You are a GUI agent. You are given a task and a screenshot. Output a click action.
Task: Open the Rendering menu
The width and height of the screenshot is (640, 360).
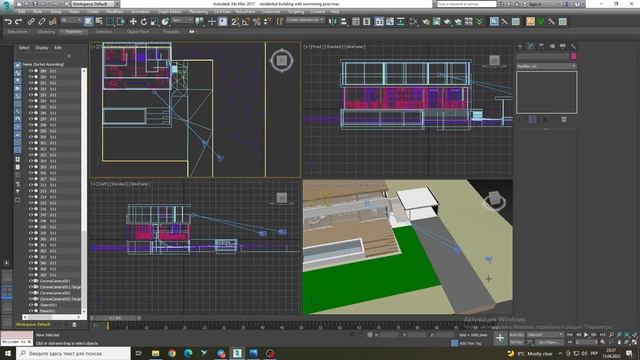198,12
